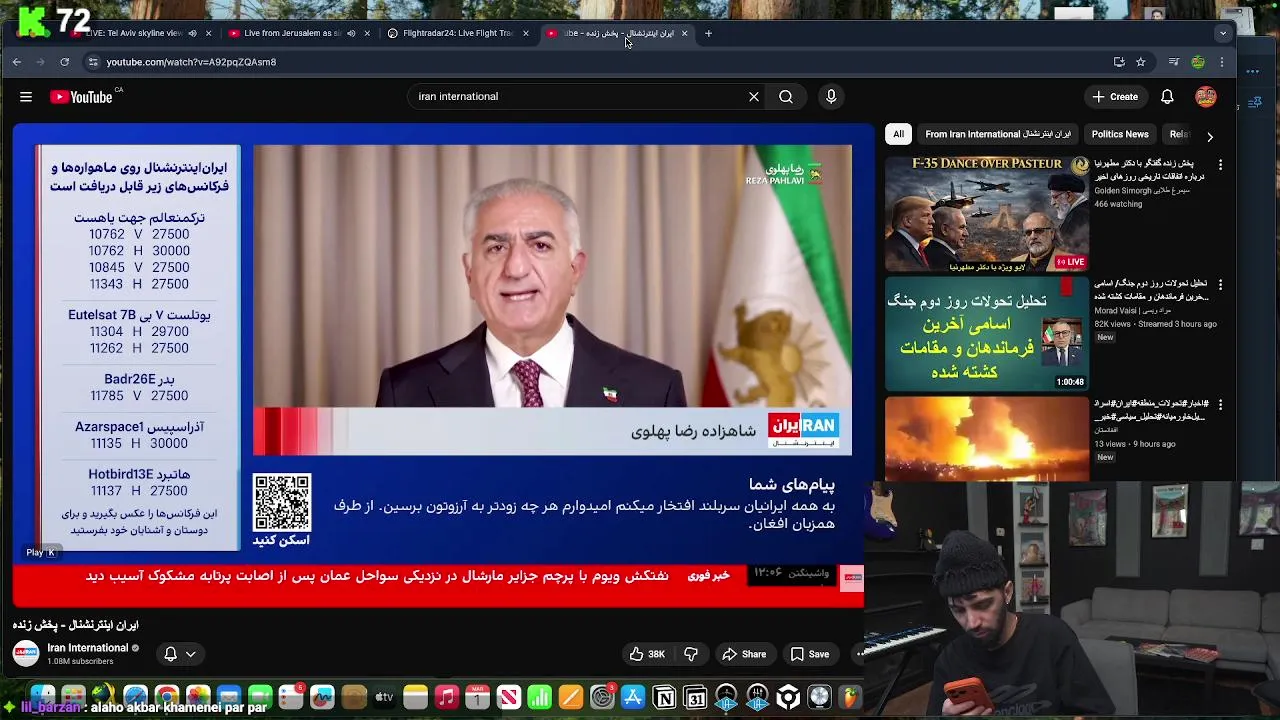
Task: Expand more video actions next to Save
Action: 858,654
